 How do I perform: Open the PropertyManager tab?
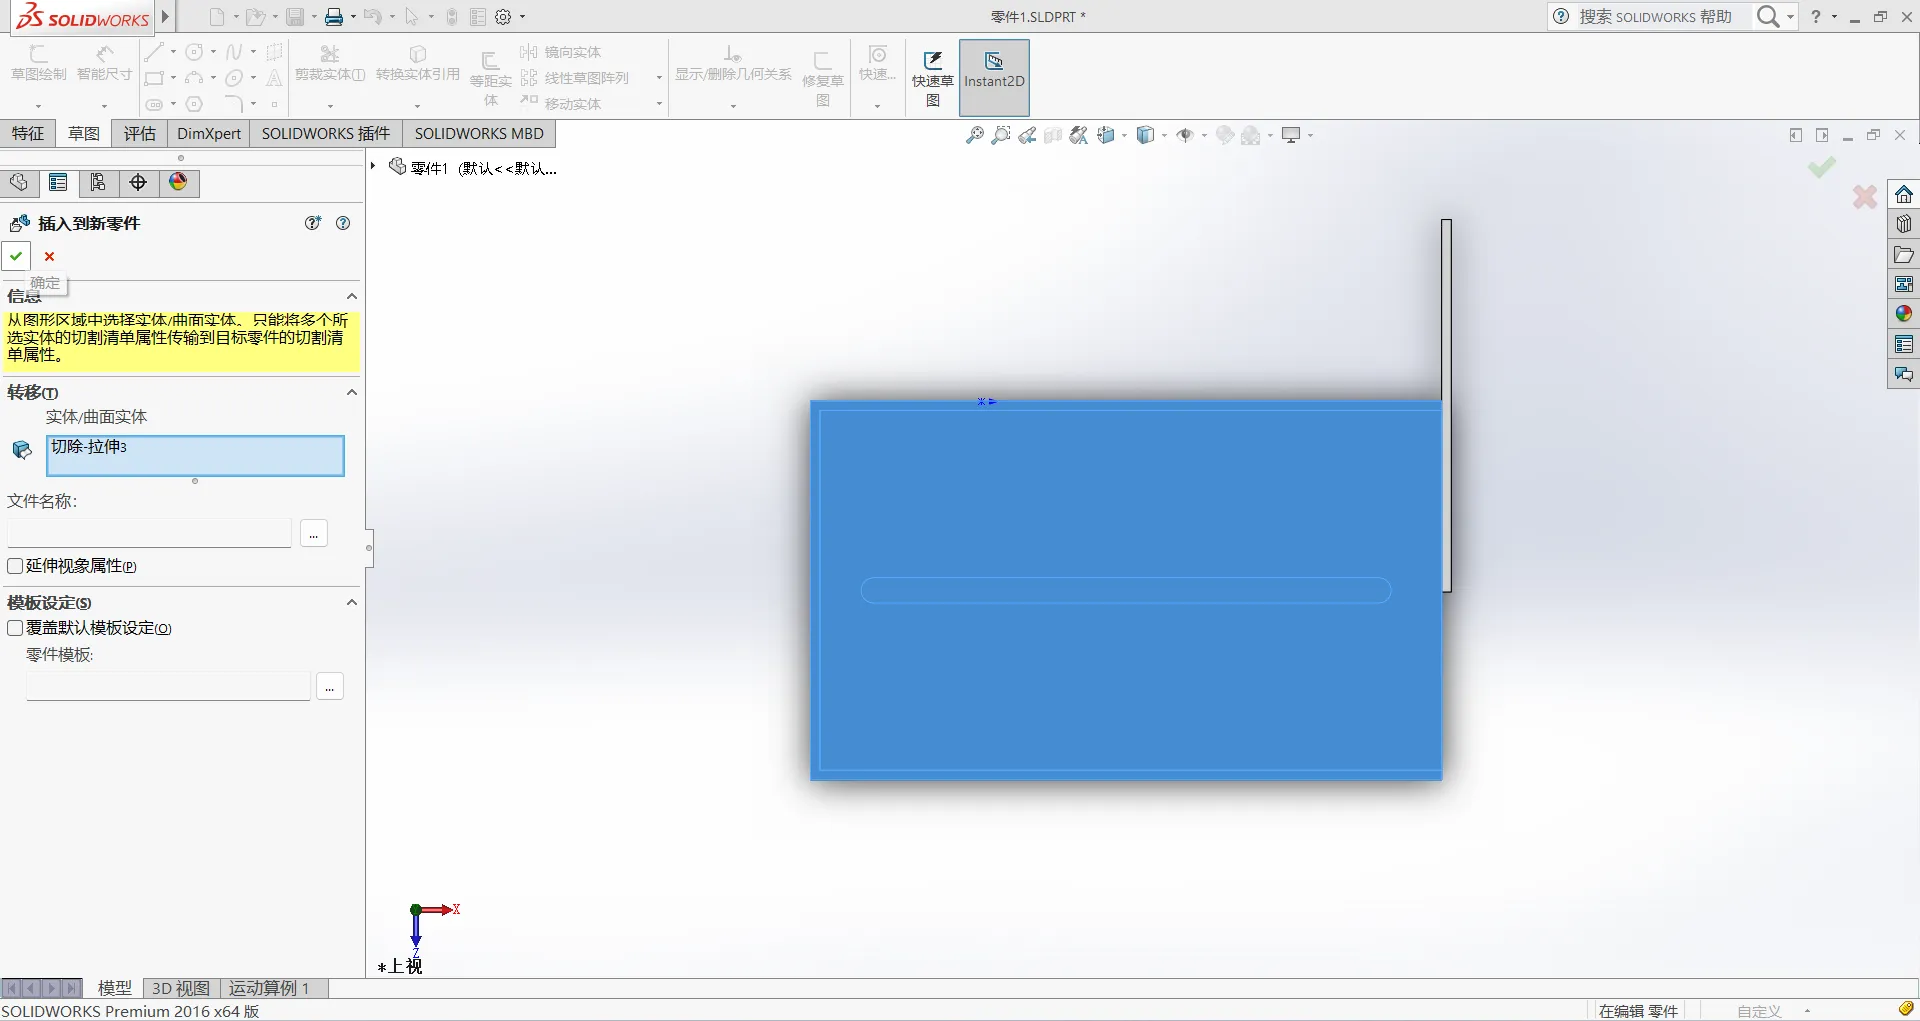(x=58, y=182)
